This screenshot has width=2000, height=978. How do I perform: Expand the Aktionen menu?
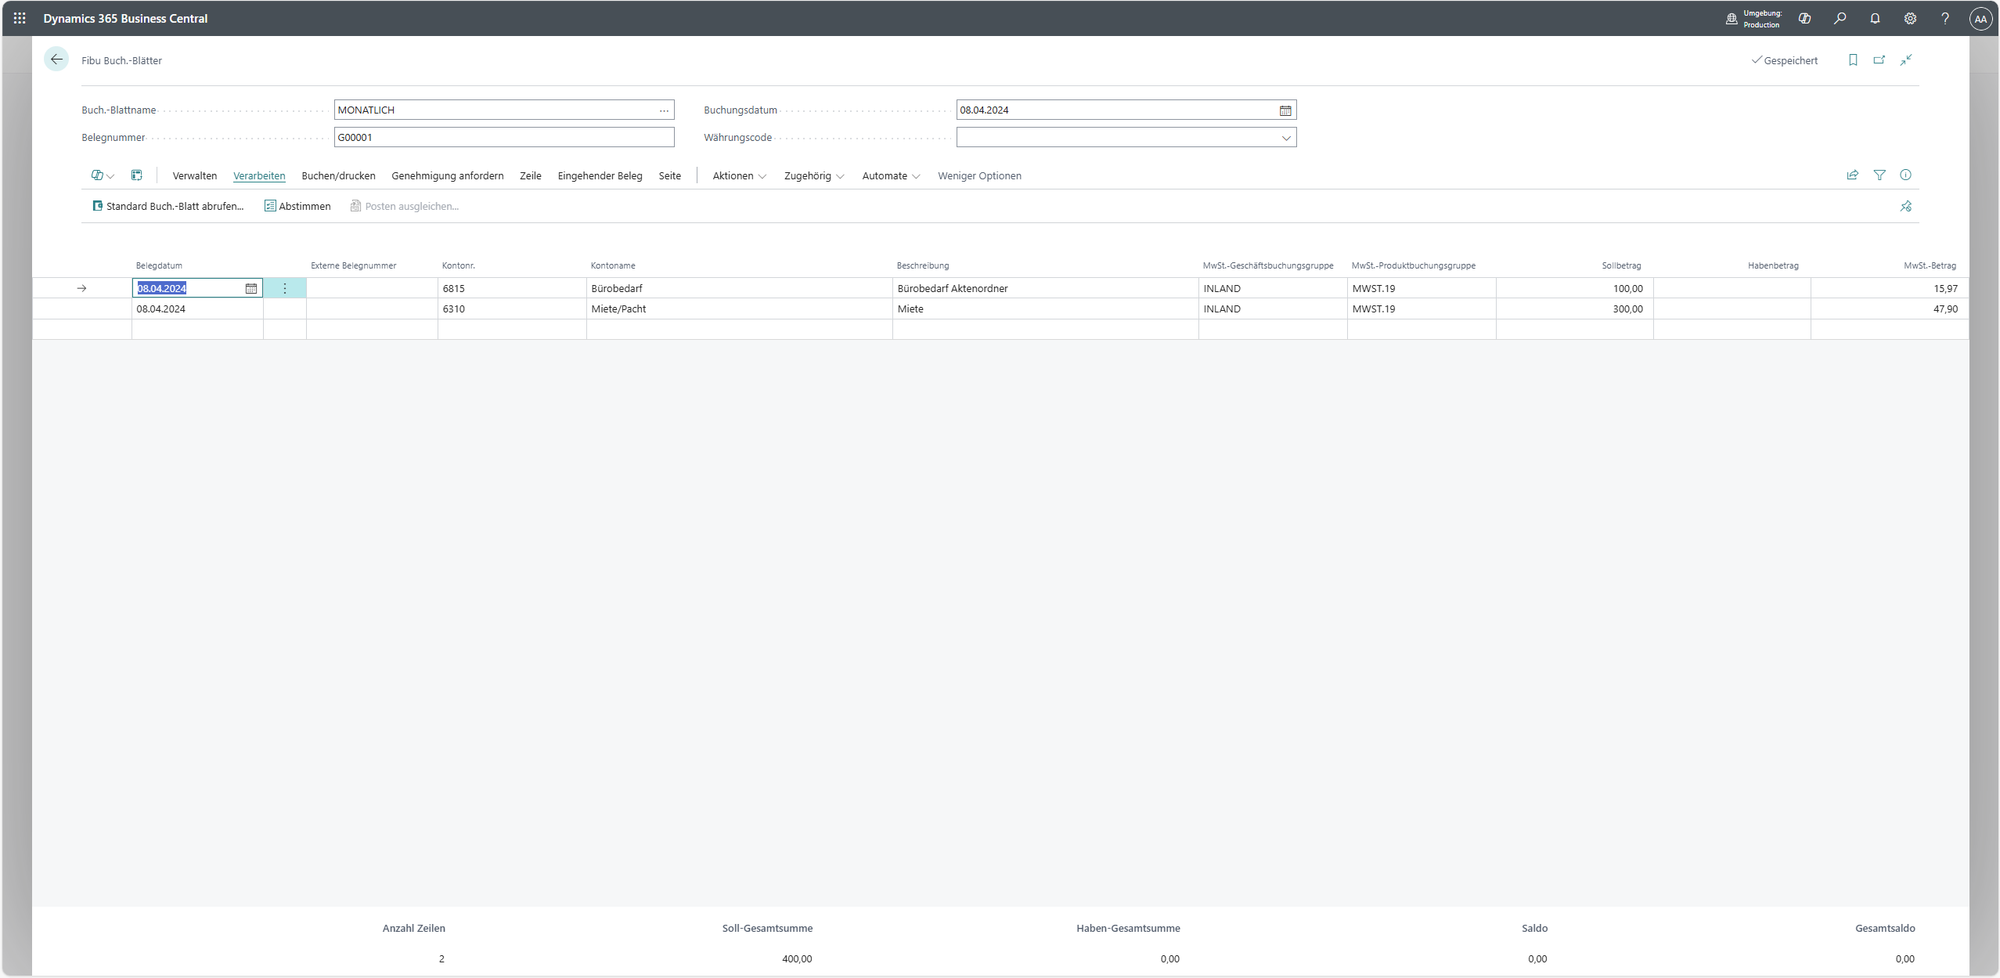click(739, 176)
